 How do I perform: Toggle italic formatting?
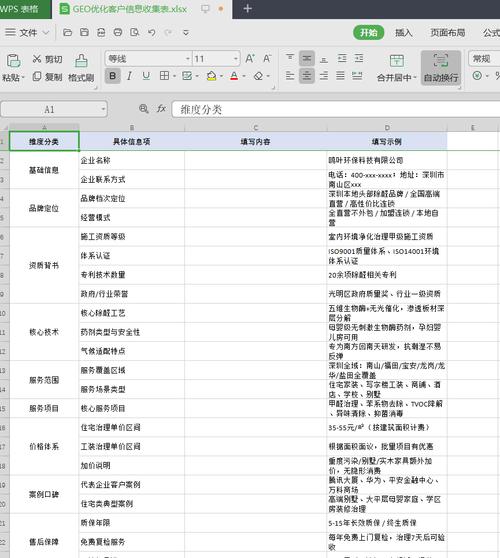pyautogui.click(x=129, y=76)
